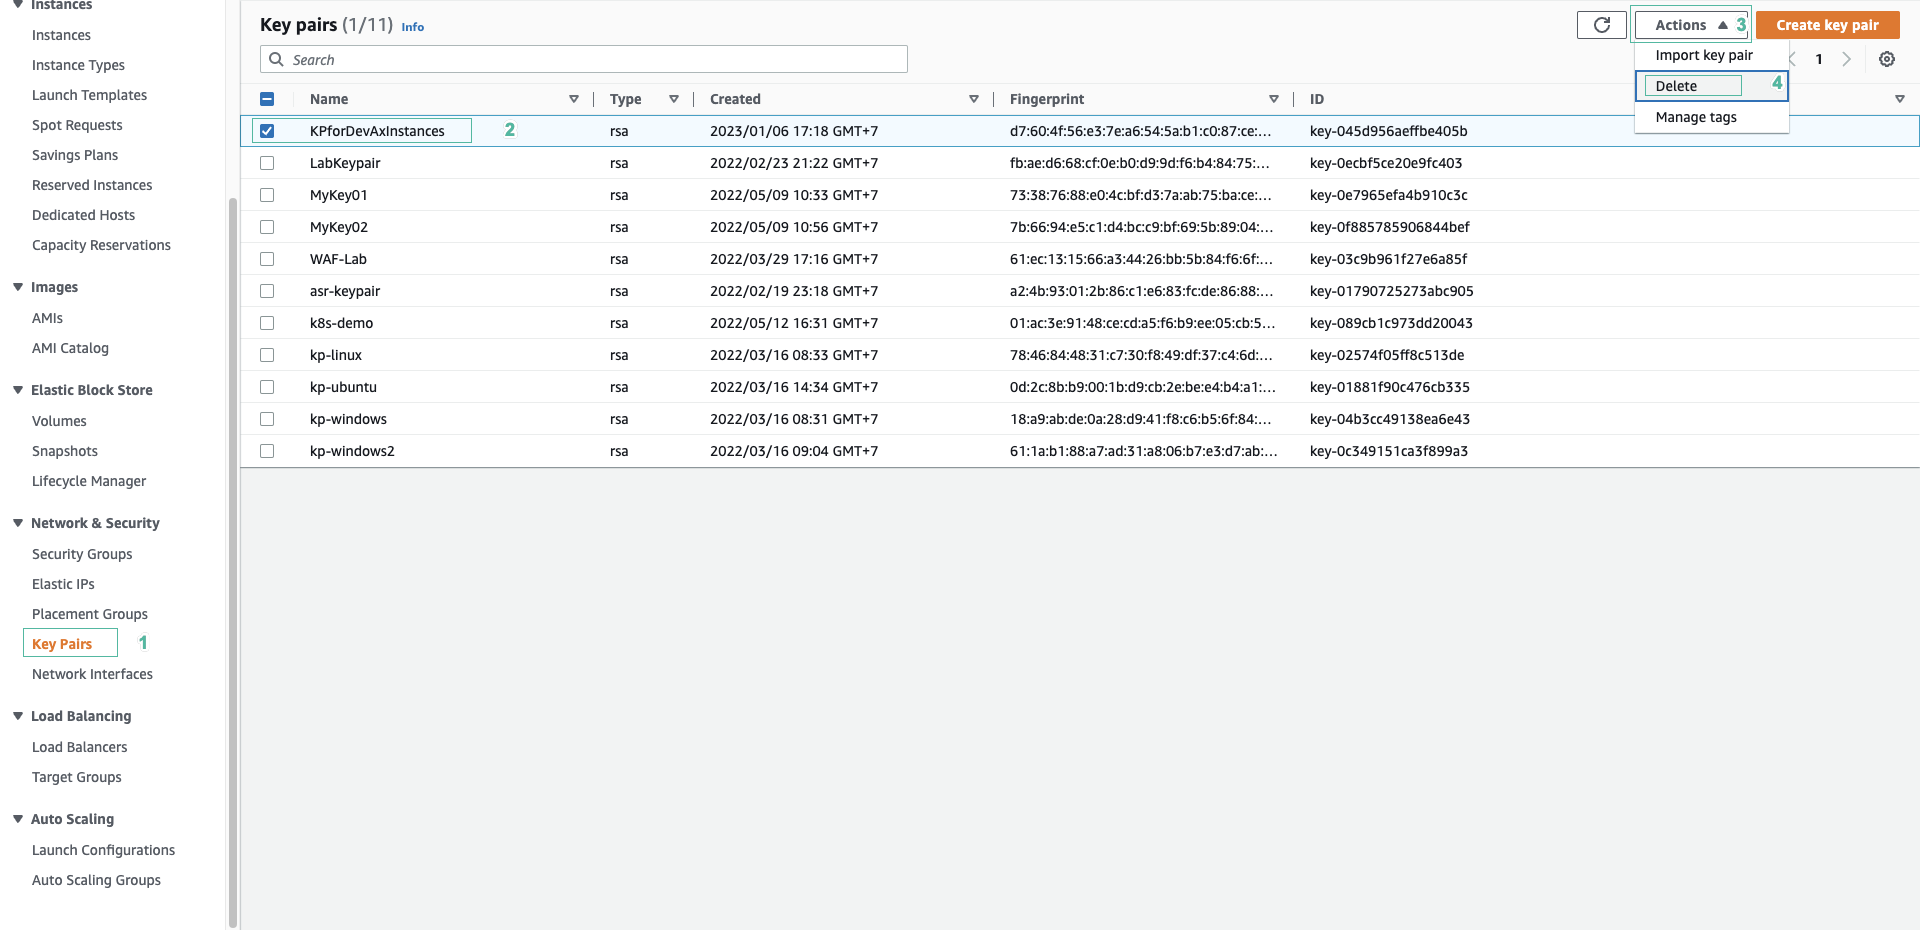
Task: Open Elastic IPs page
Action: point(63,584)
